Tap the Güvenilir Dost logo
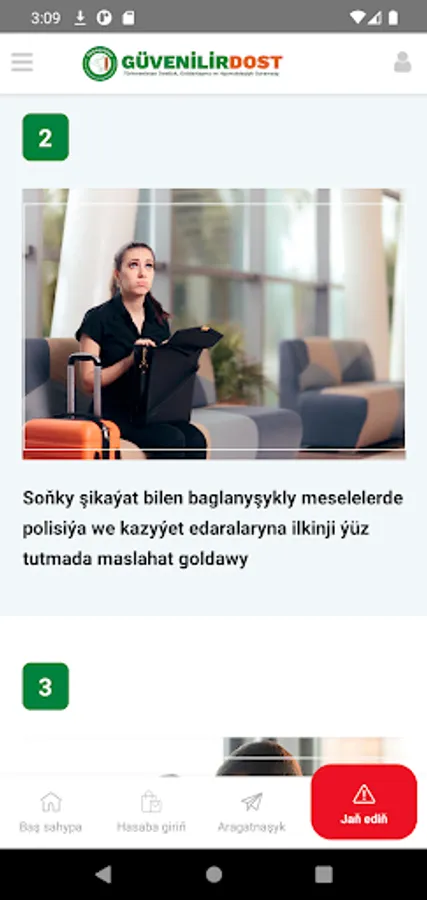The width and height of the screenshot is (427, 900). tap(183, 63)
